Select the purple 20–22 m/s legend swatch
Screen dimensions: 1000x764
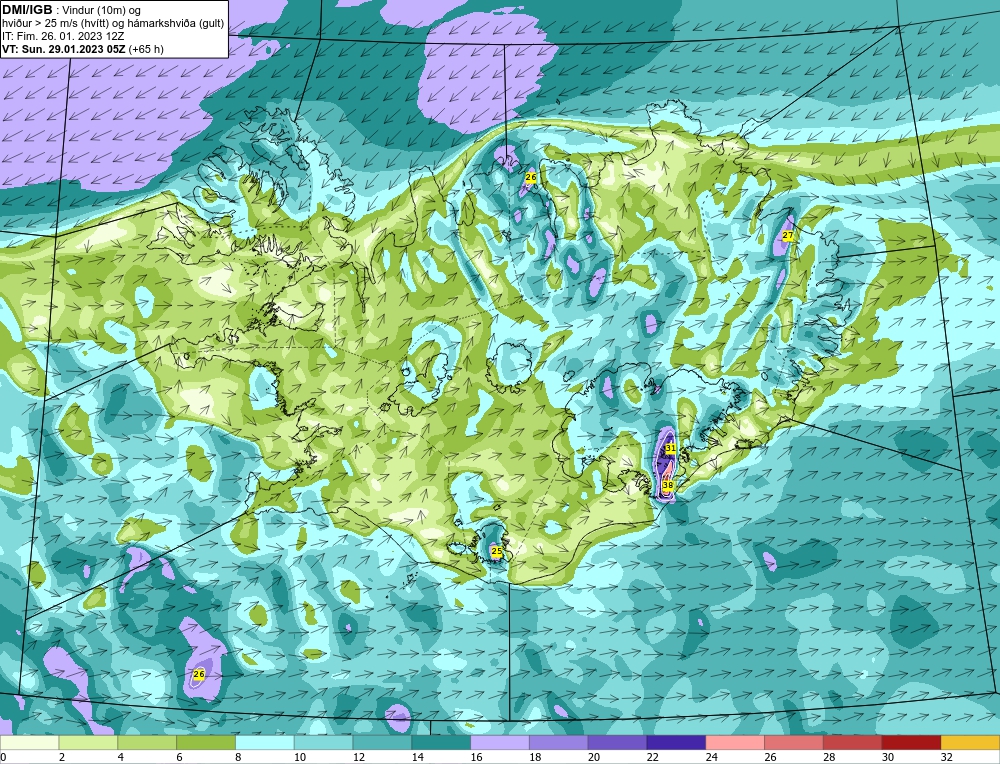pos(617,742)
